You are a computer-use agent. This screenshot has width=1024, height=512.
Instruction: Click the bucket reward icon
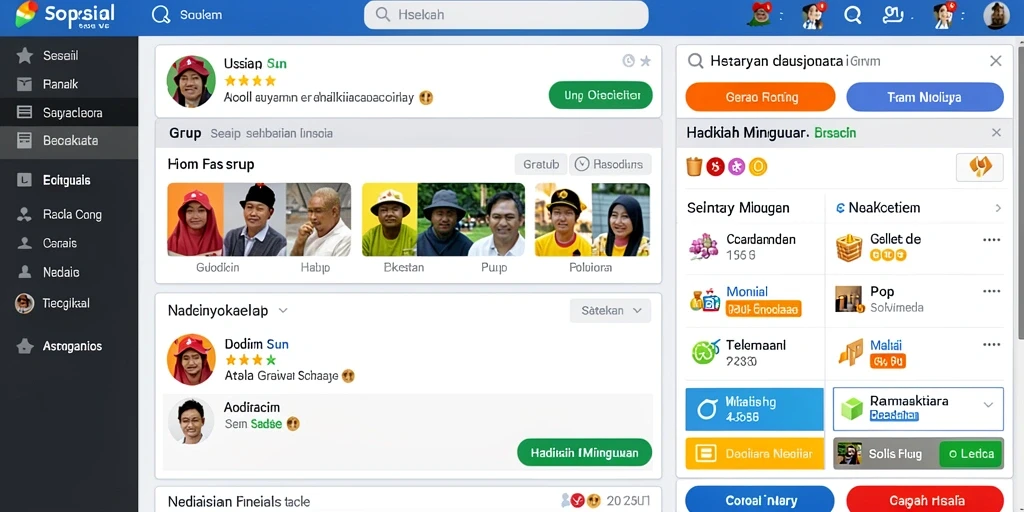[694, 167]
